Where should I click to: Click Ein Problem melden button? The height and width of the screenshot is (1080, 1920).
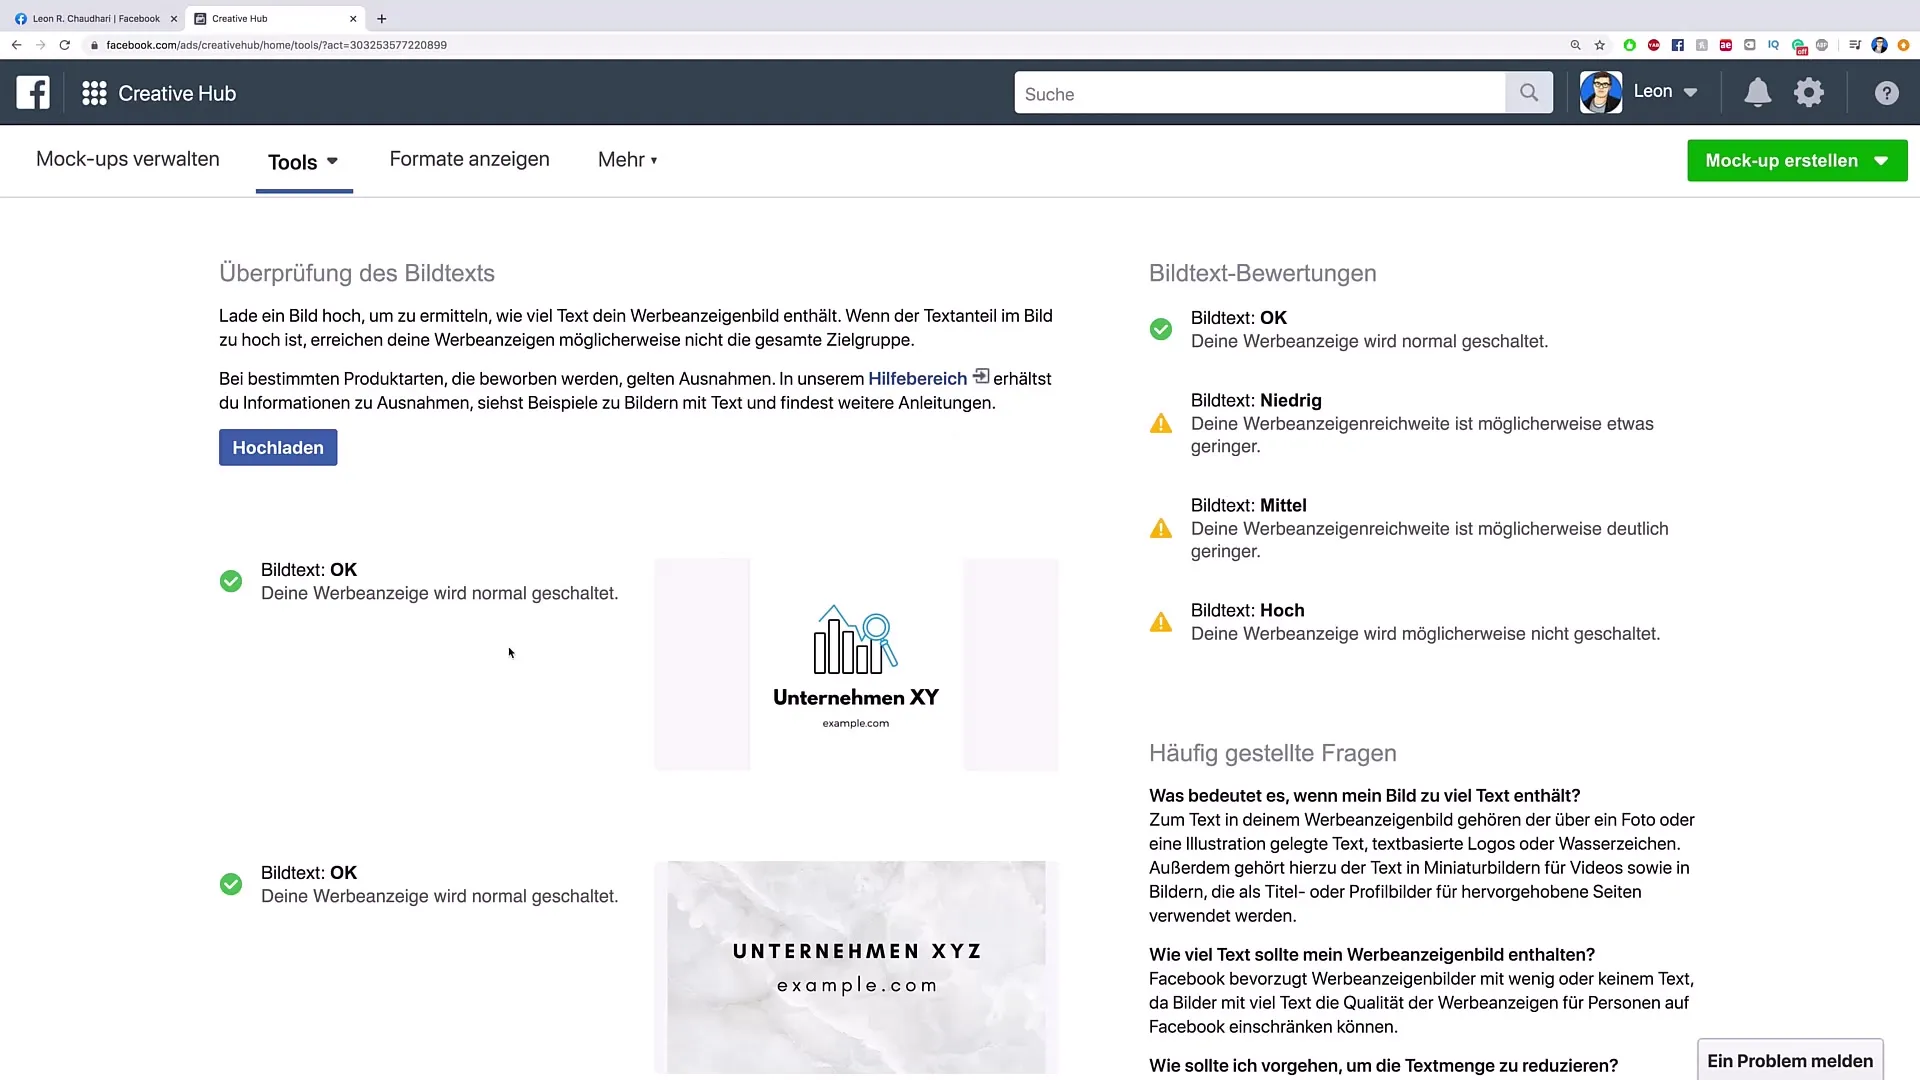1791,1060
